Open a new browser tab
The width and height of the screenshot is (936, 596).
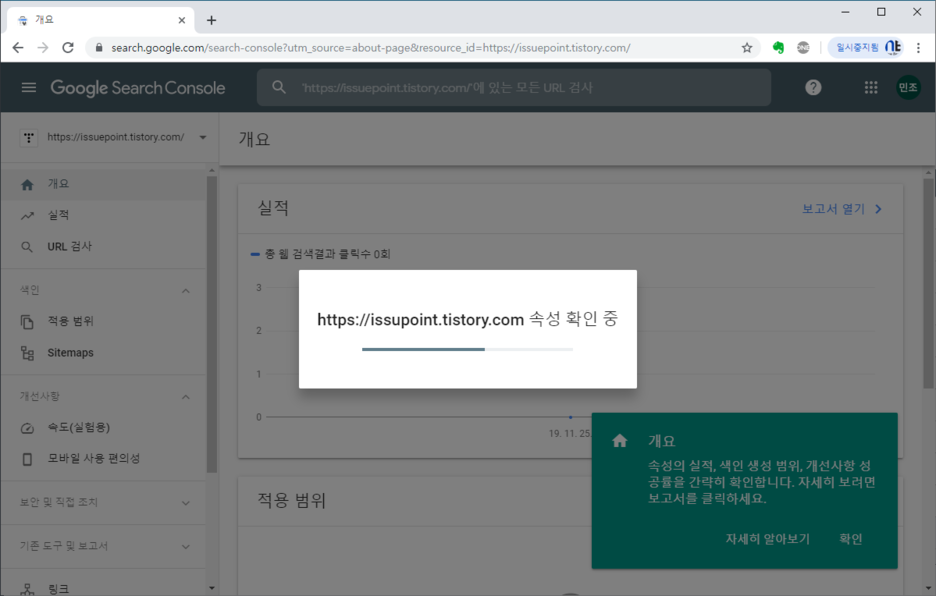[211, 20]
